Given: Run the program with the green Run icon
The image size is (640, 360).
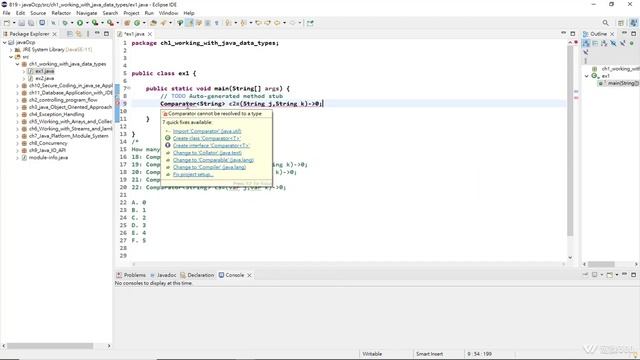Looking at the screenshot, I should click(x=80, y=23).
